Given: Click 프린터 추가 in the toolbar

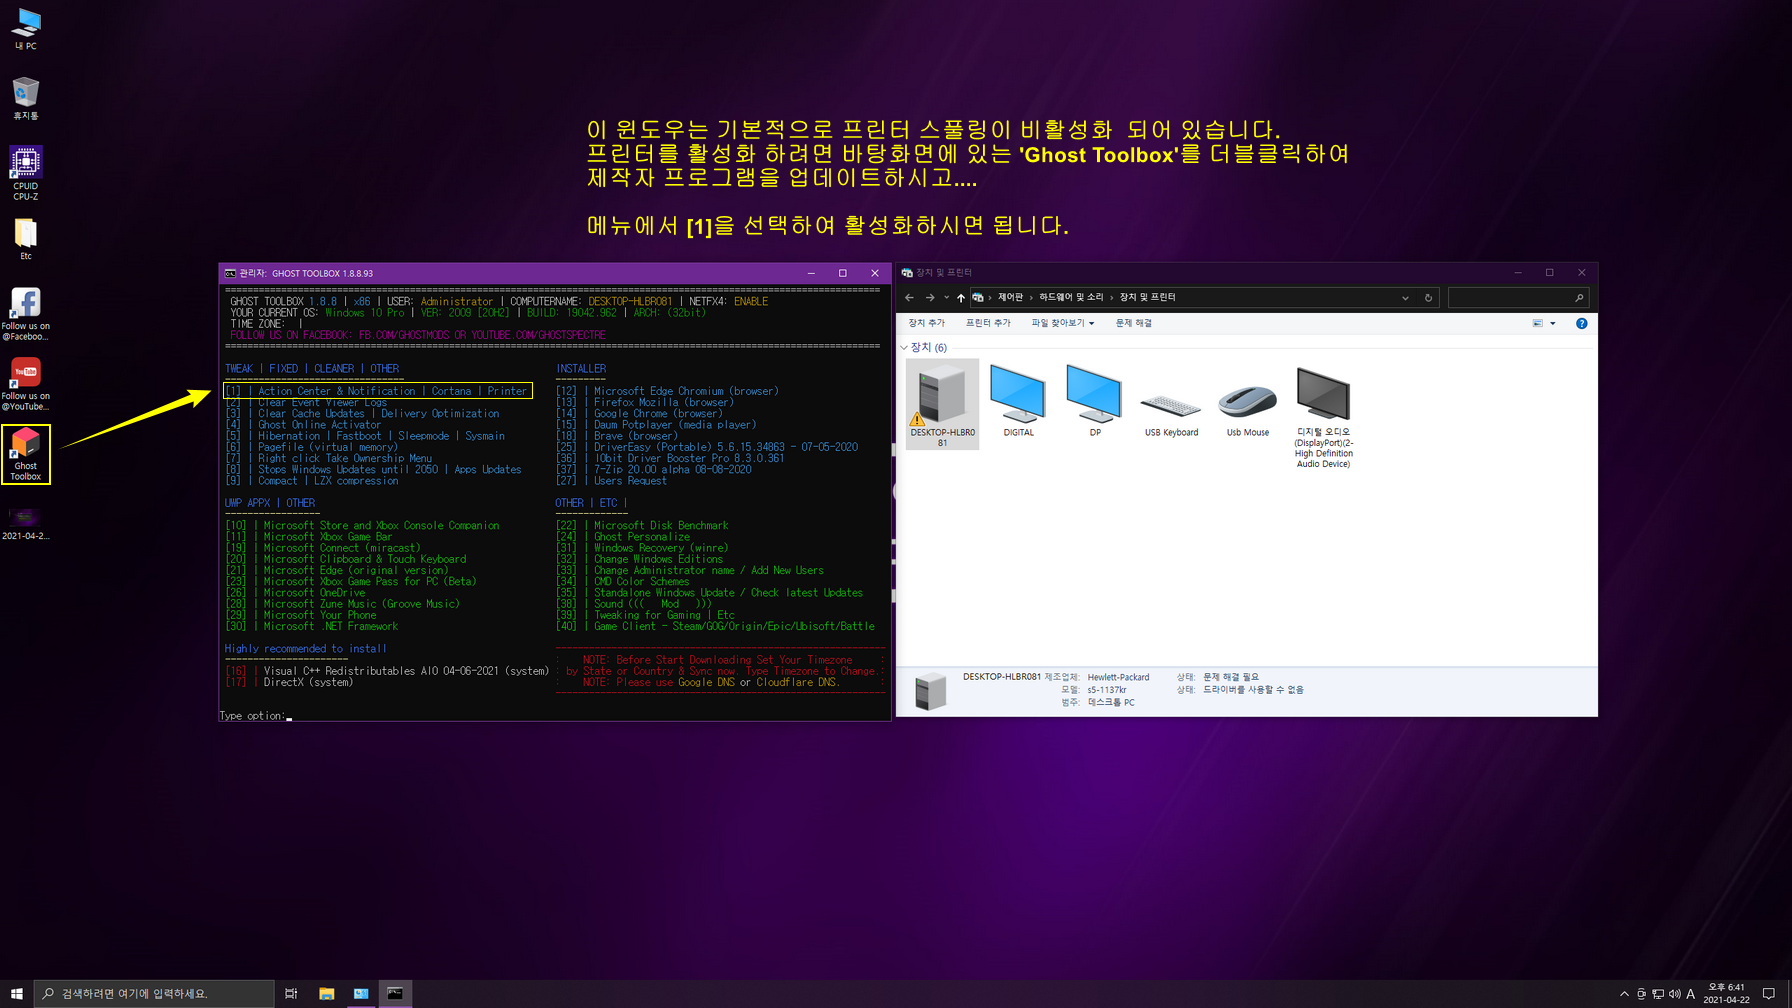Looking at the screenshot, I should coord(988,323).
